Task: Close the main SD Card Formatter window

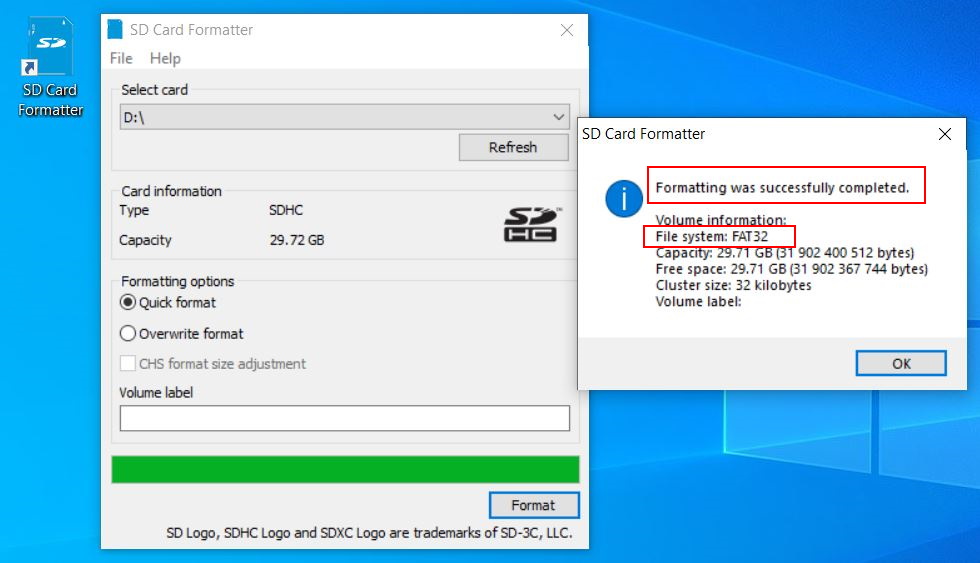Action: click(567, 30)
